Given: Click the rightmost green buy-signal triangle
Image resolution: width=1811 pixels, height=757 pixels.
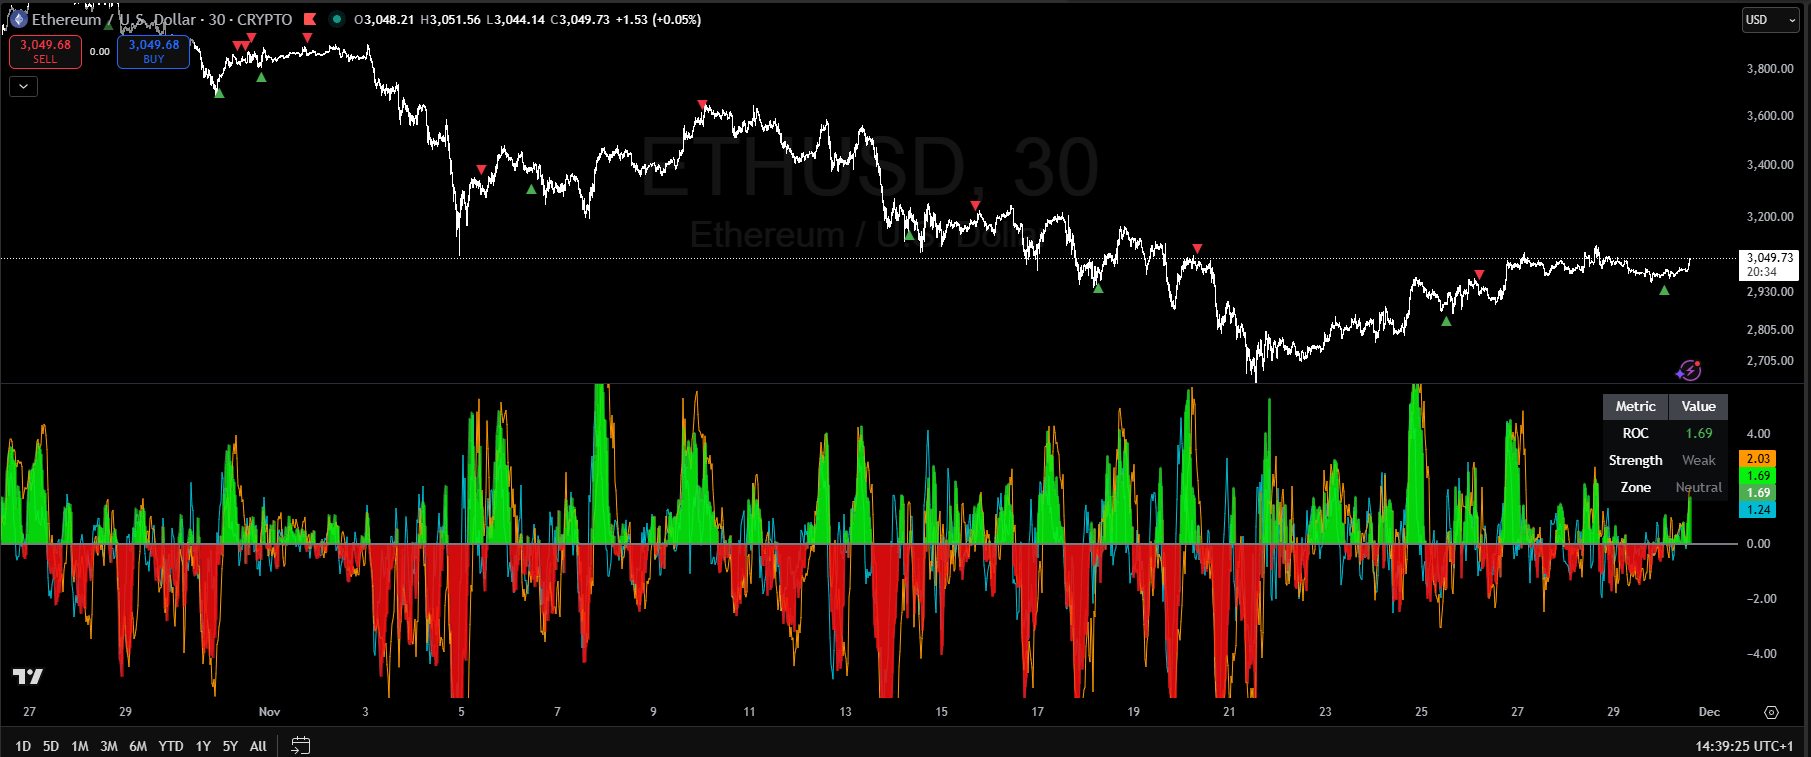Looking at the screenshot, I should [1664, 290].
